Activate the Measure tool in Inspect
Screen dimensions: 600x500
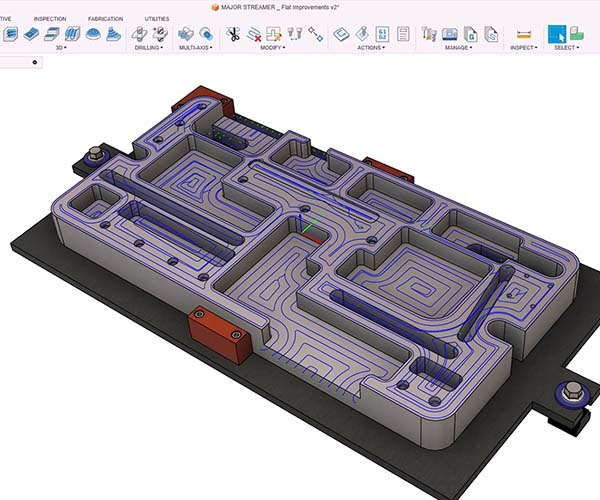[x=523, y=34]
